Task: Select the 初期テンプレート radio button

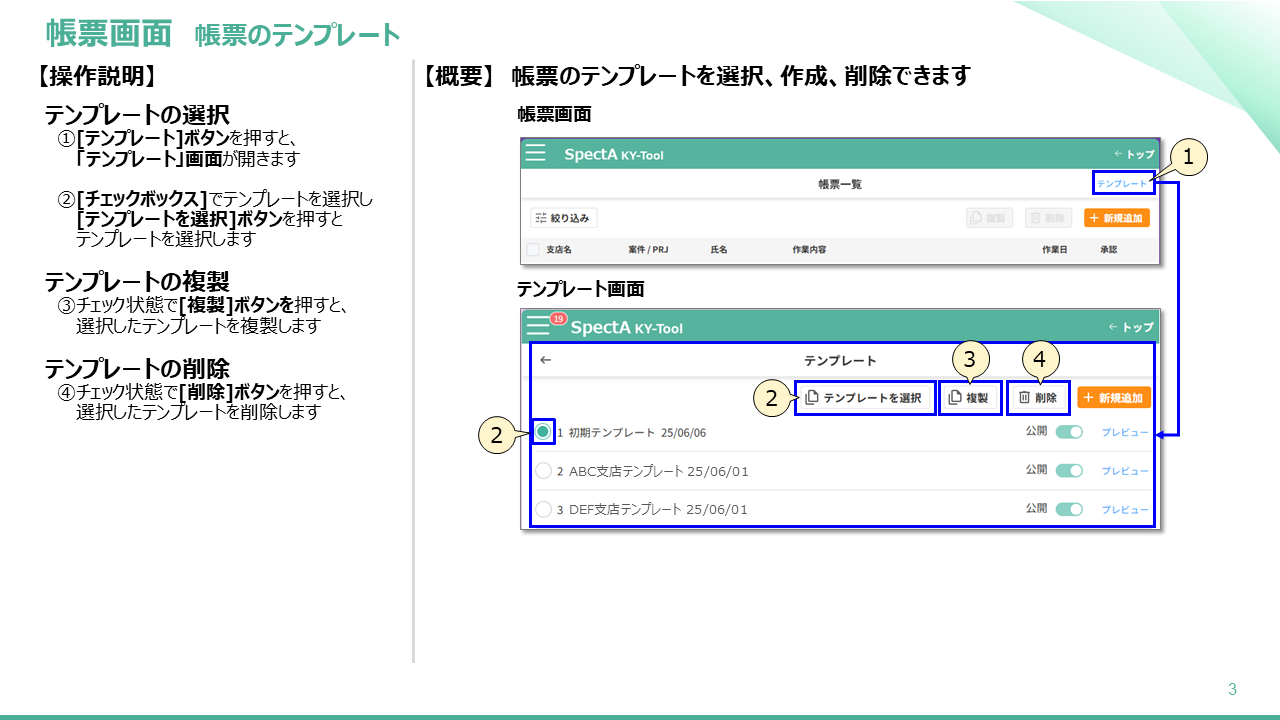Action: pos(543,432)
